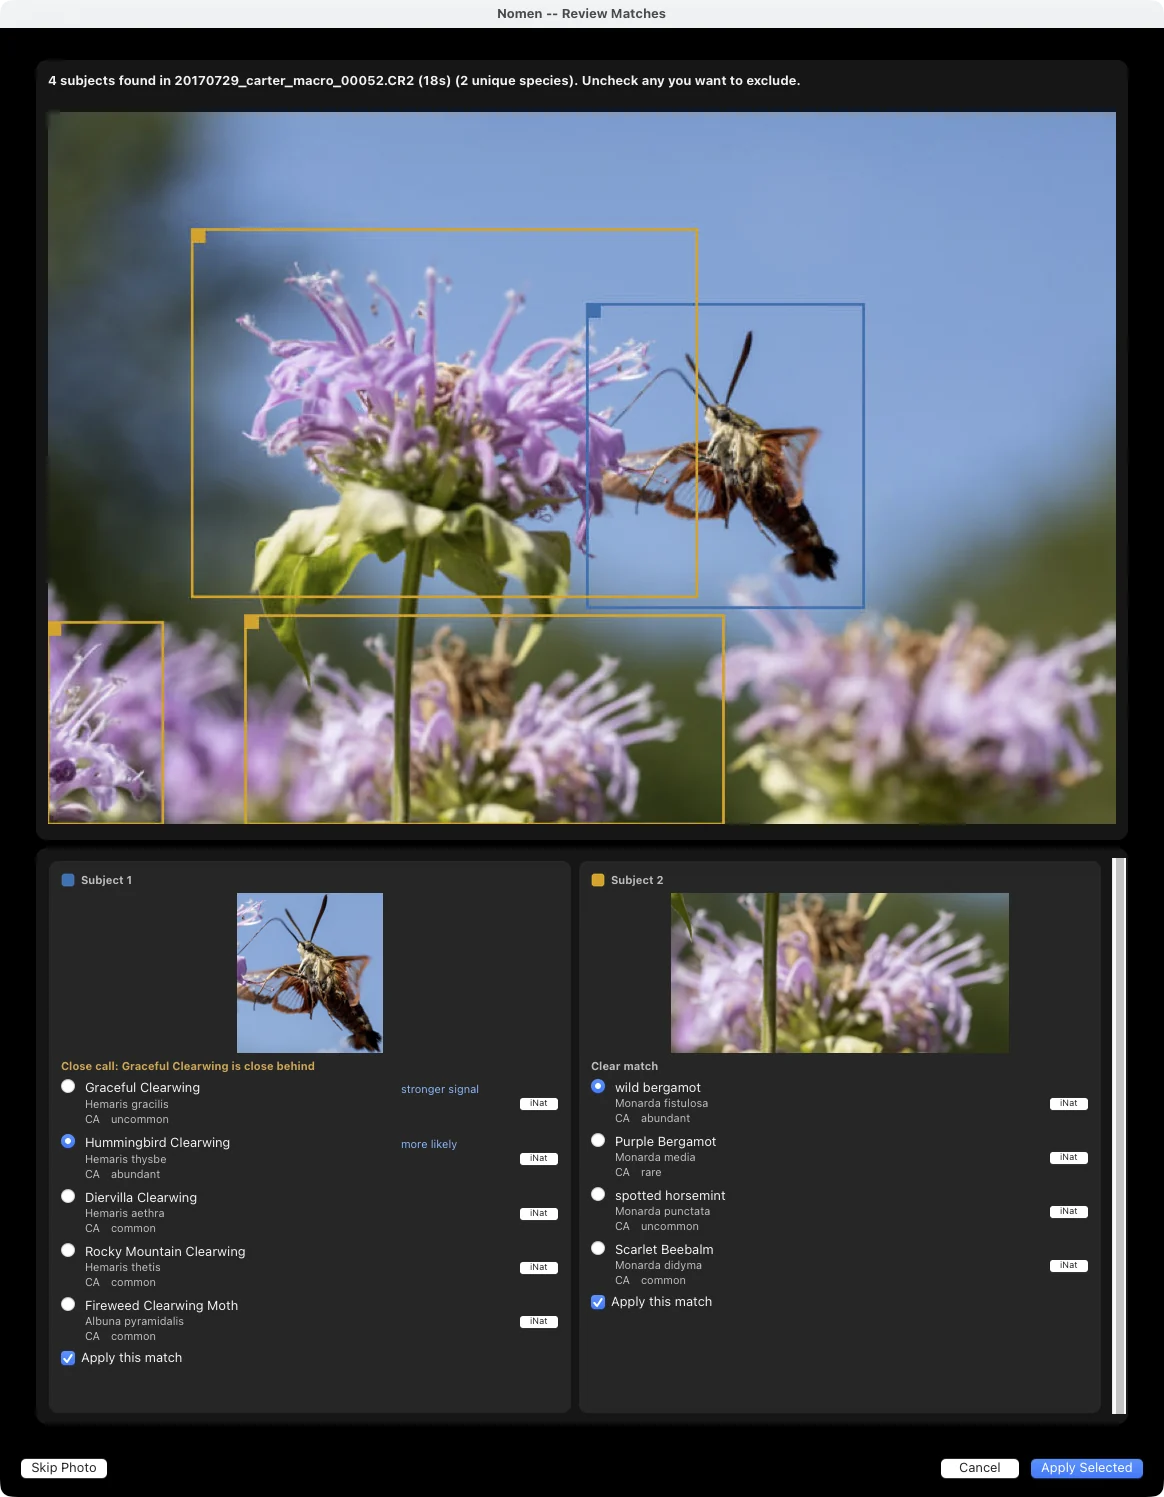1164x1497 pixels.
Task: Choose the Purple Bergamot option
Action: pyautogui.click(x=598, y=1140)
